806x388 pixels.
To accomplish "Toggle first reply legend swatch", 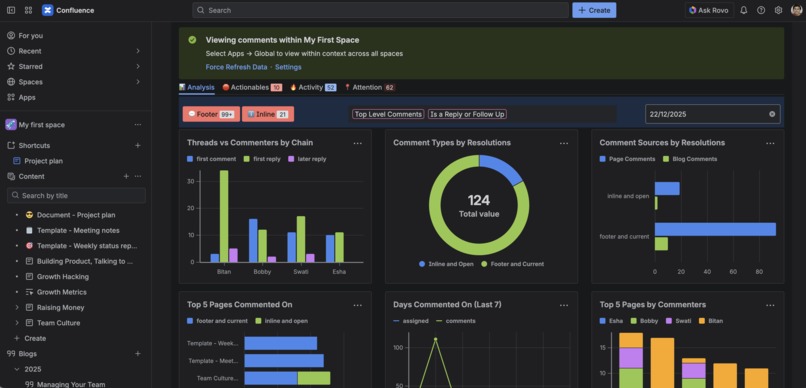I will (246, 159).
